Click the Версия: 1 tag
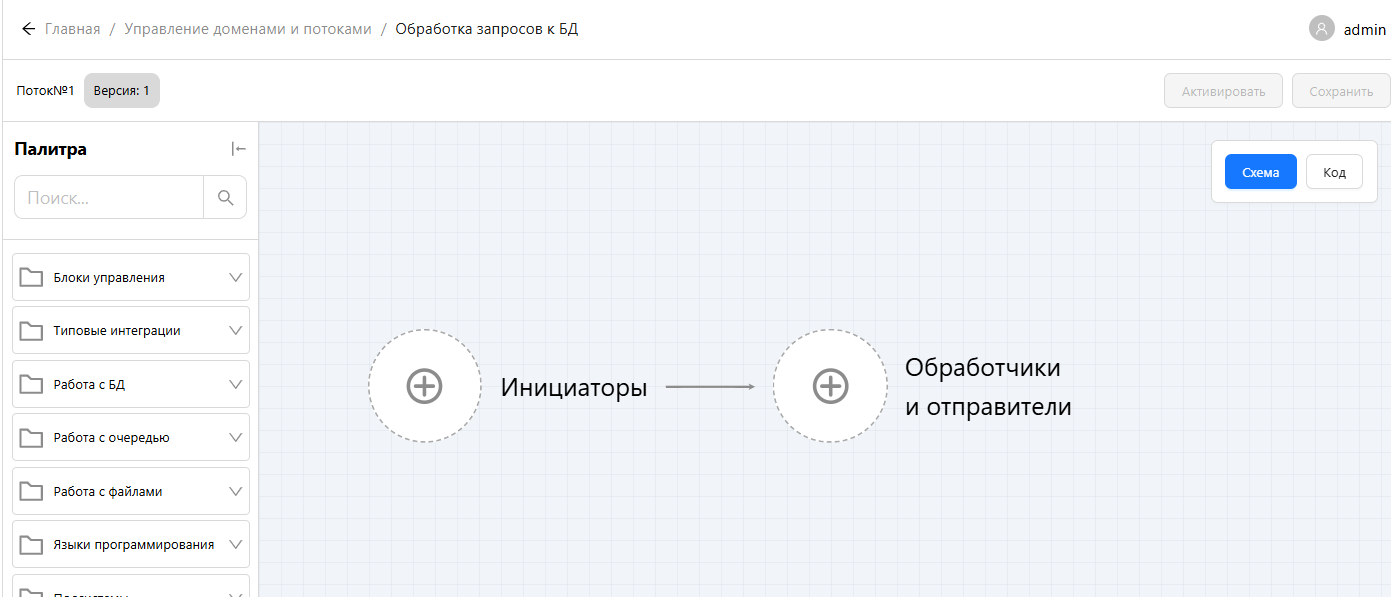Image resolution: width=1391 pixels, height=597 pixels. click(x=121, y=90)
